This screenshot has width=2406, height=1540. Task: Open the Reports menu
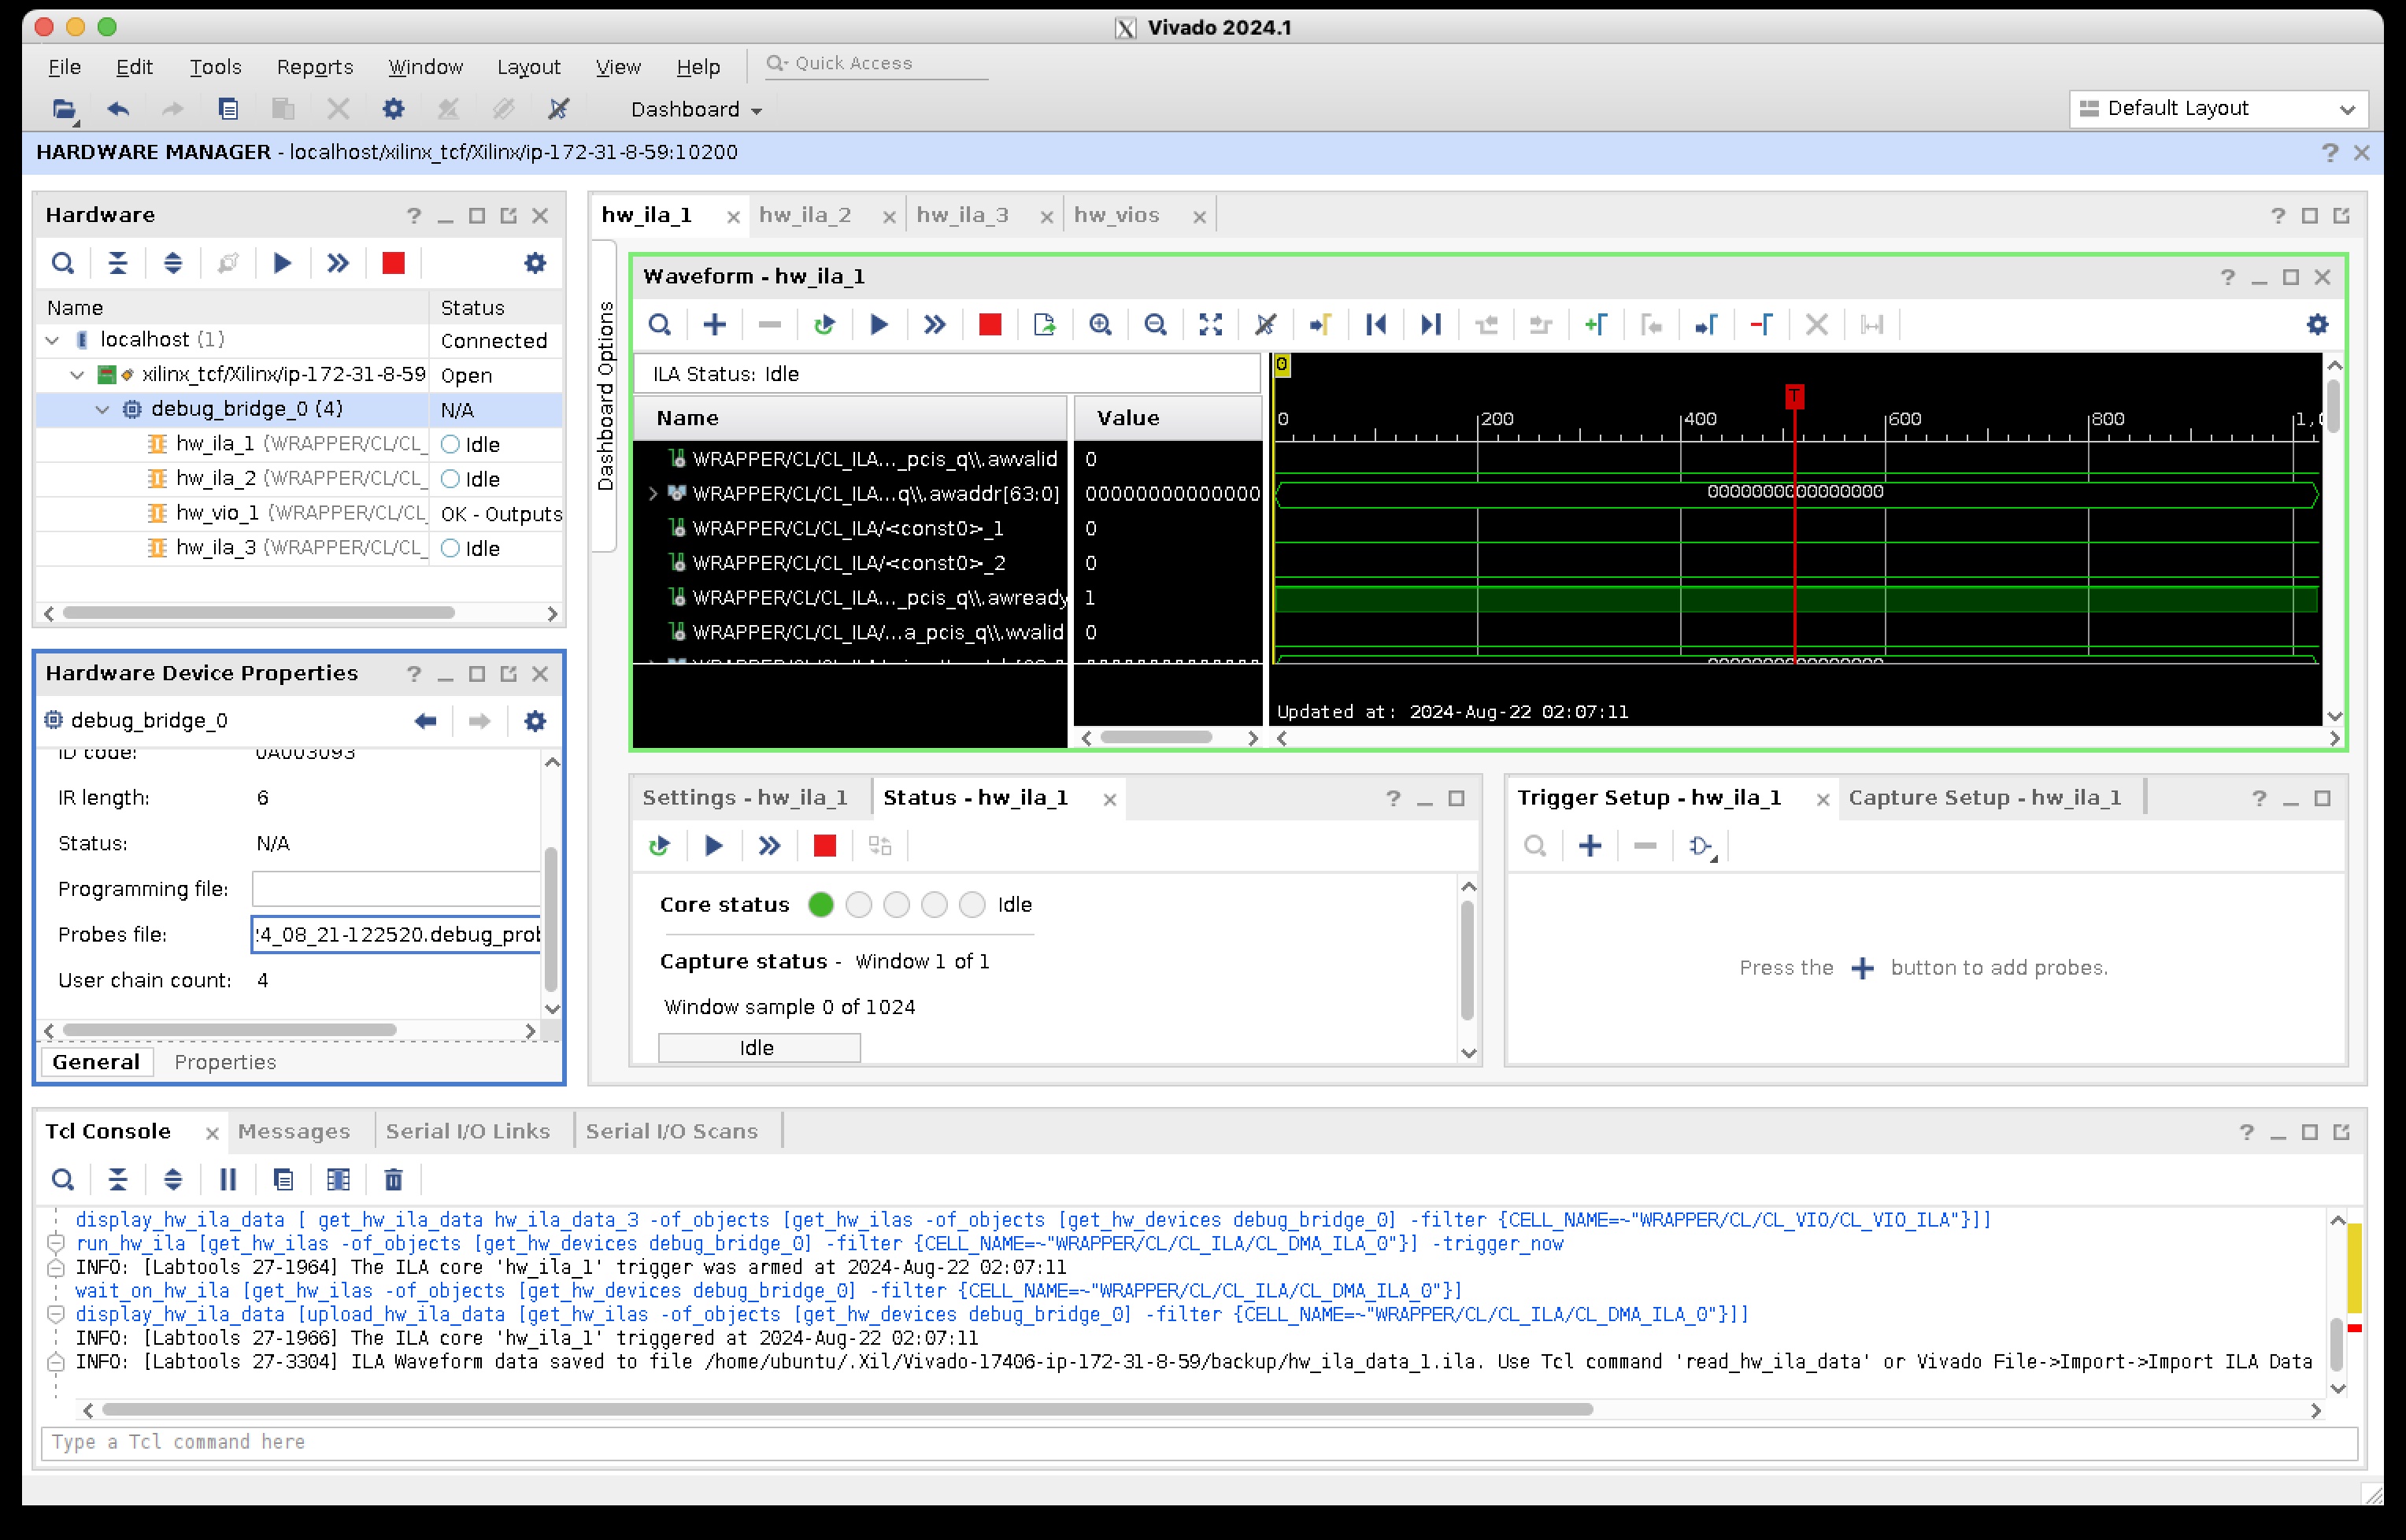(315, 67)
